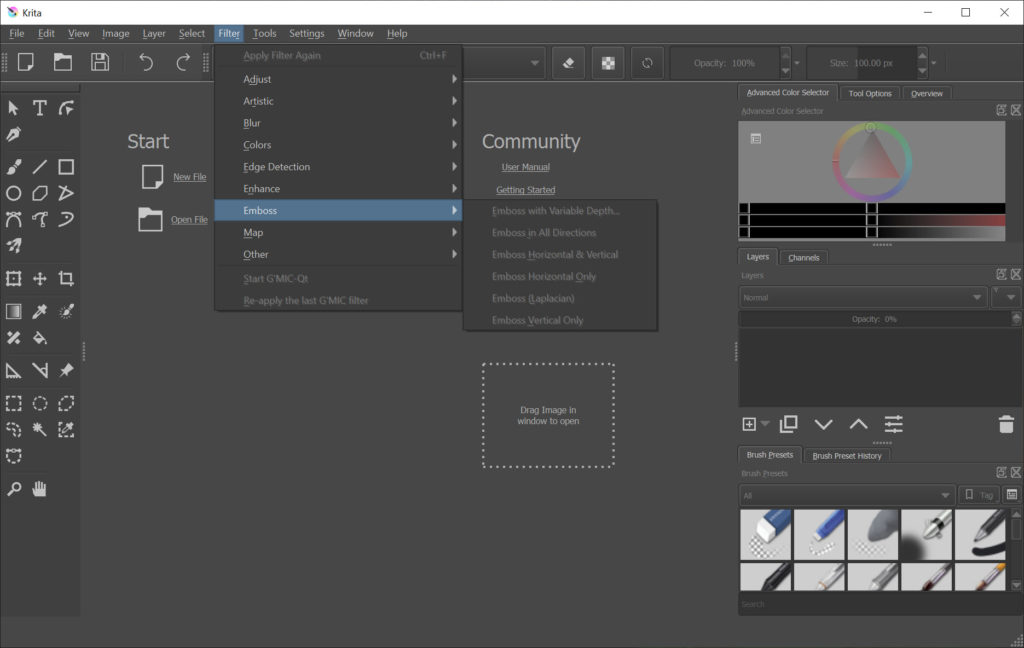Select the Measure distance tool
Image resolution: width=1024 pixels, height=648 pixels.
pos(40,370)
